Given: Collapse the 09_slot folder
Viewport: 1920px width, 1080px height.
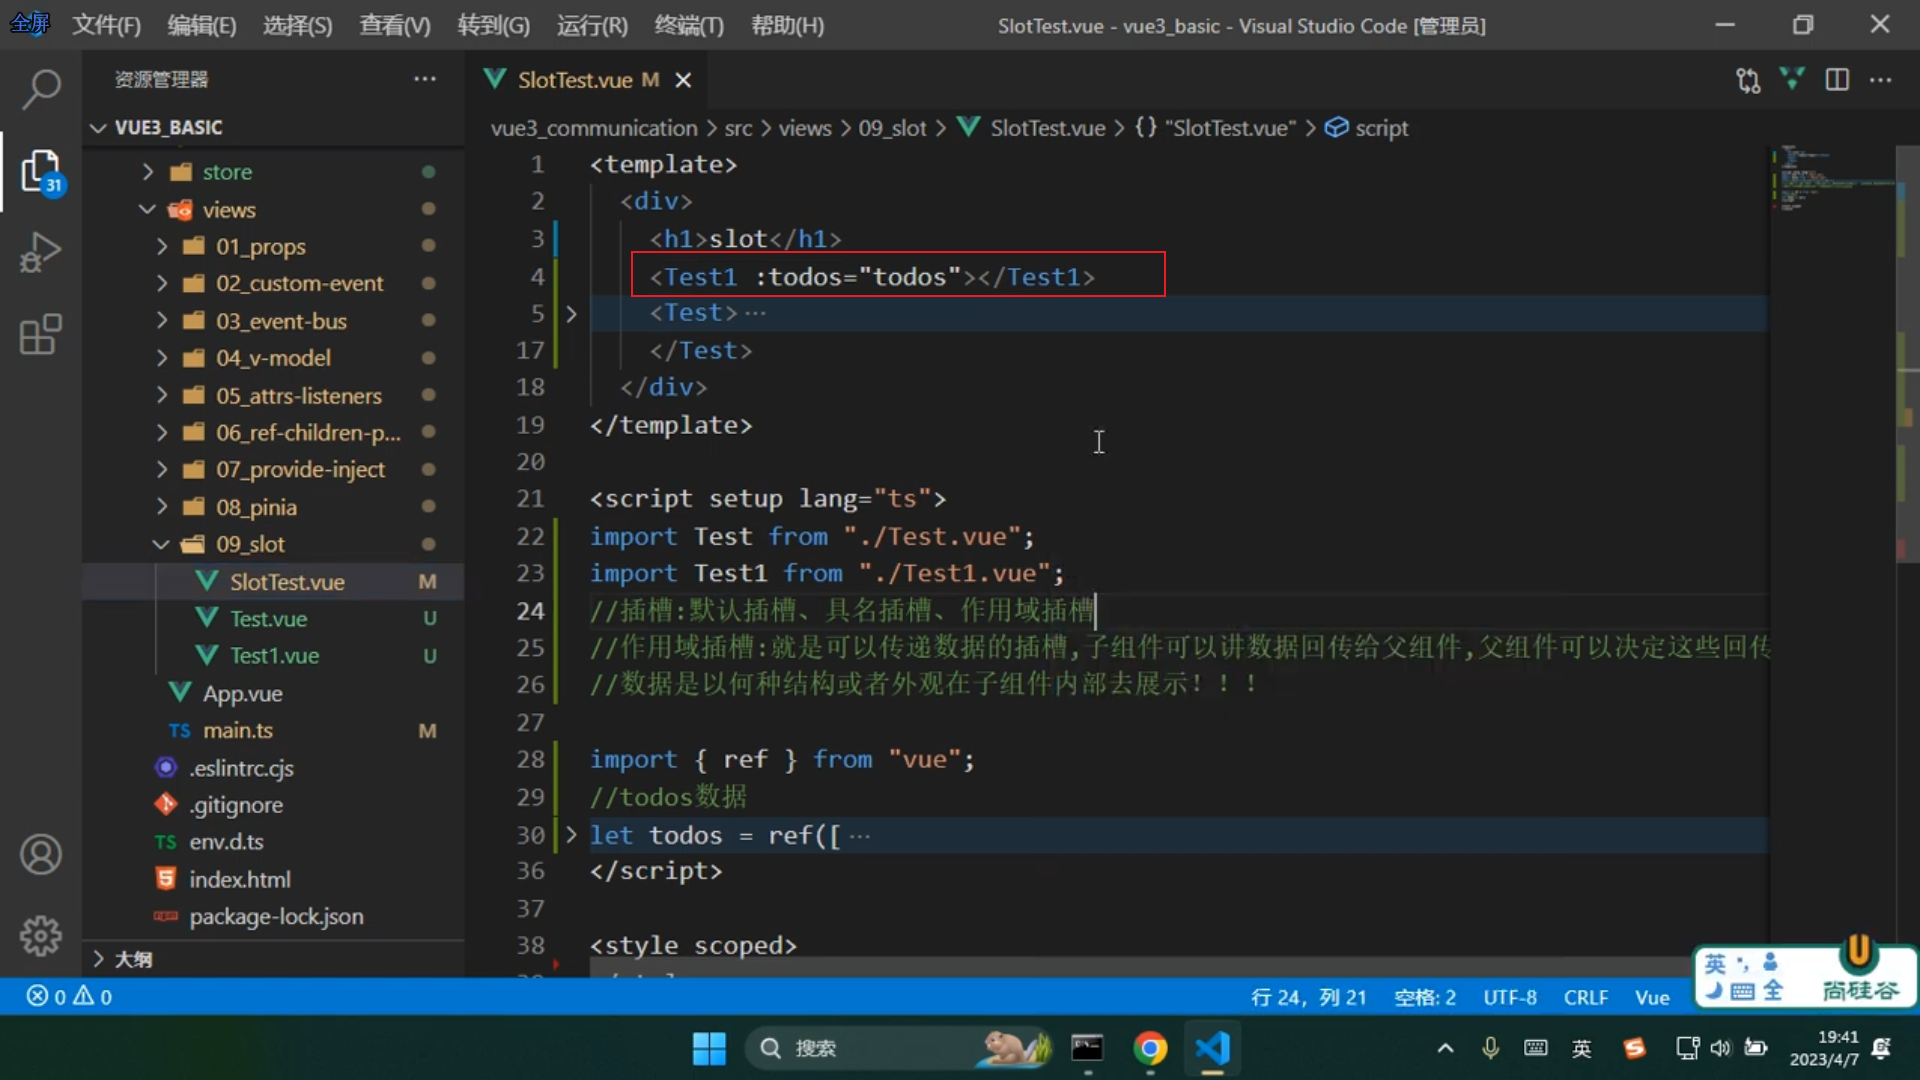Looking at the screenshot, I should point(162,544).
